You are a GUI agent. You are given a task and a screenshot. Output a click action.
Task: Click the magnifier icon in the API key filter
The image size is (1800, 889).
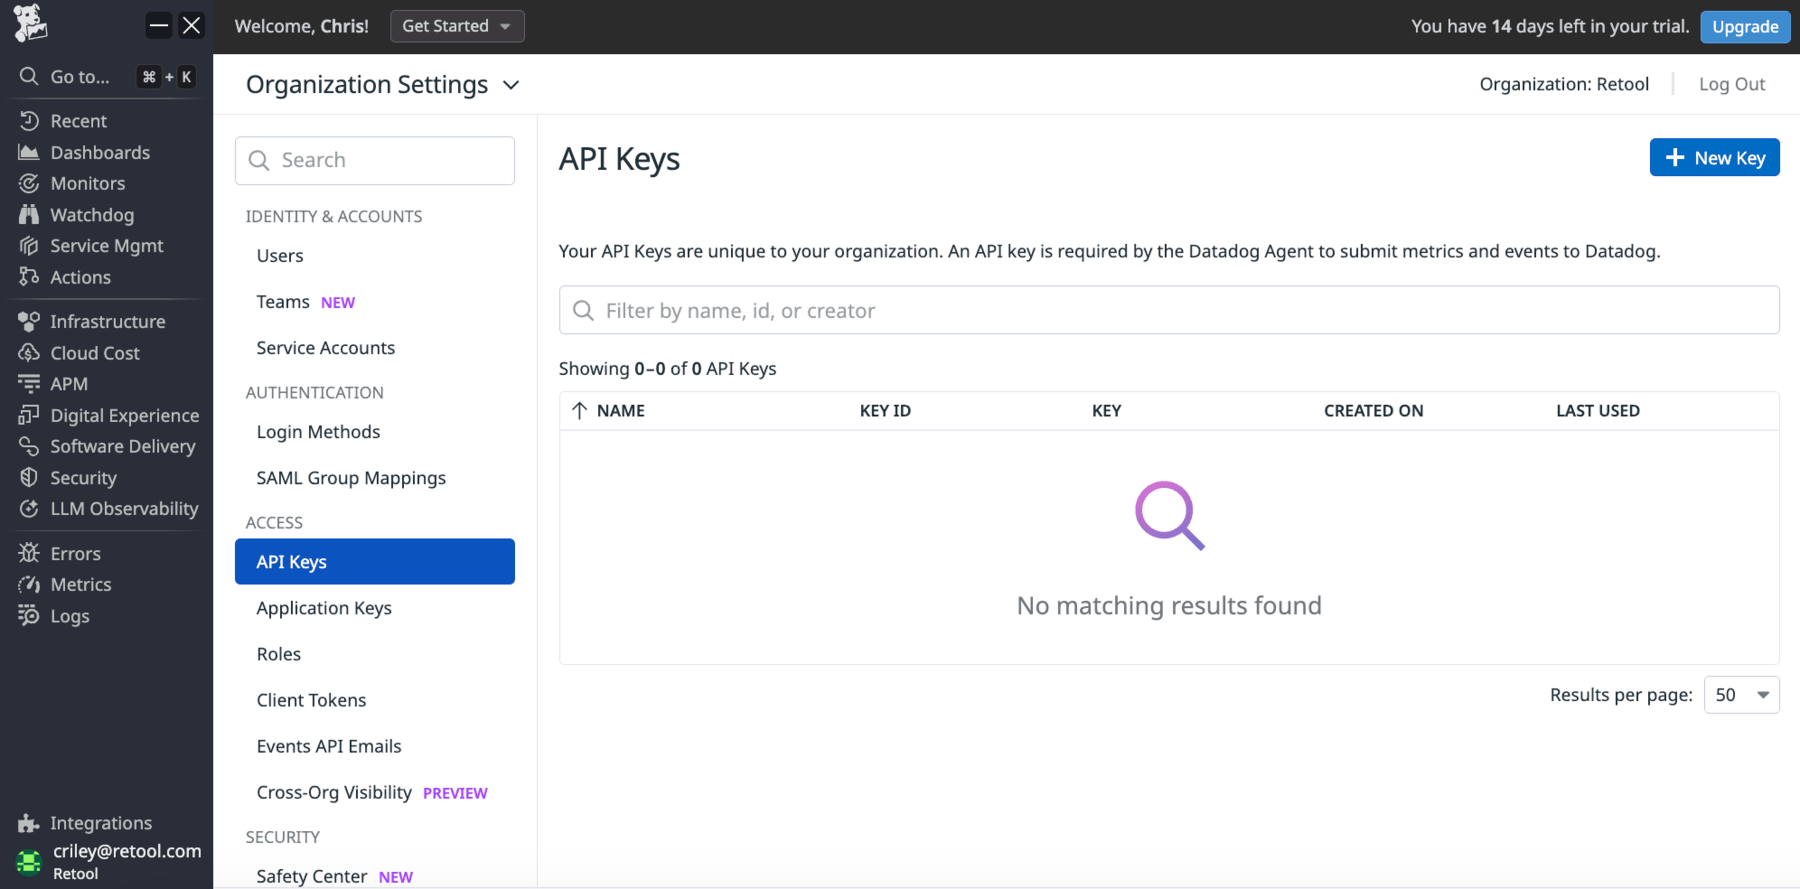[583, 311]
